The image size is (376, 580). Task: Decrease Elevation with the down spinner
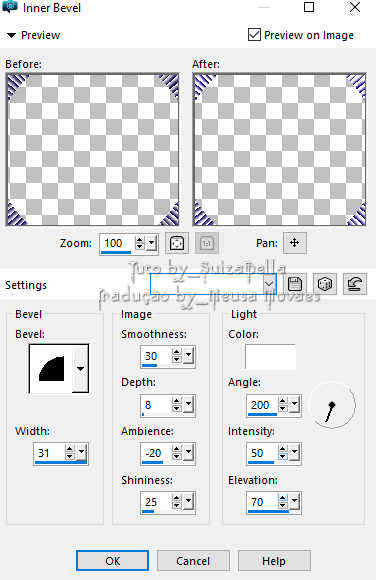coord(283,505)
